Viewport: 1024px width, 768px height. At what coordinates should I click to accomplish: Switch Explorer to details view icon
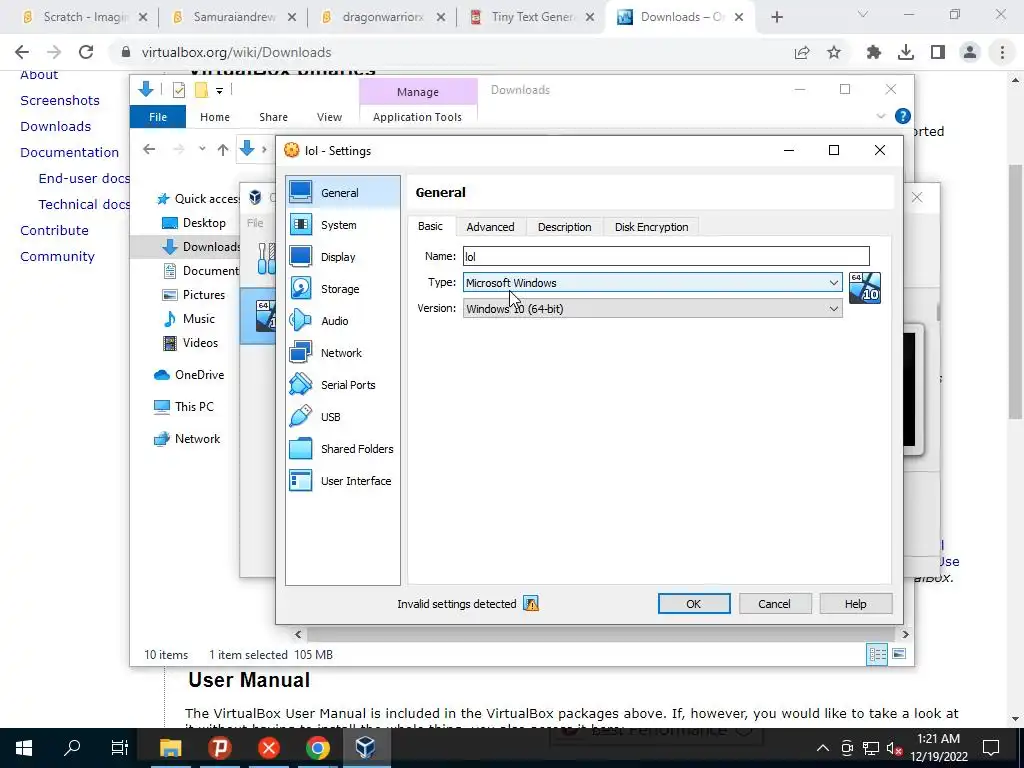(877, 654)
